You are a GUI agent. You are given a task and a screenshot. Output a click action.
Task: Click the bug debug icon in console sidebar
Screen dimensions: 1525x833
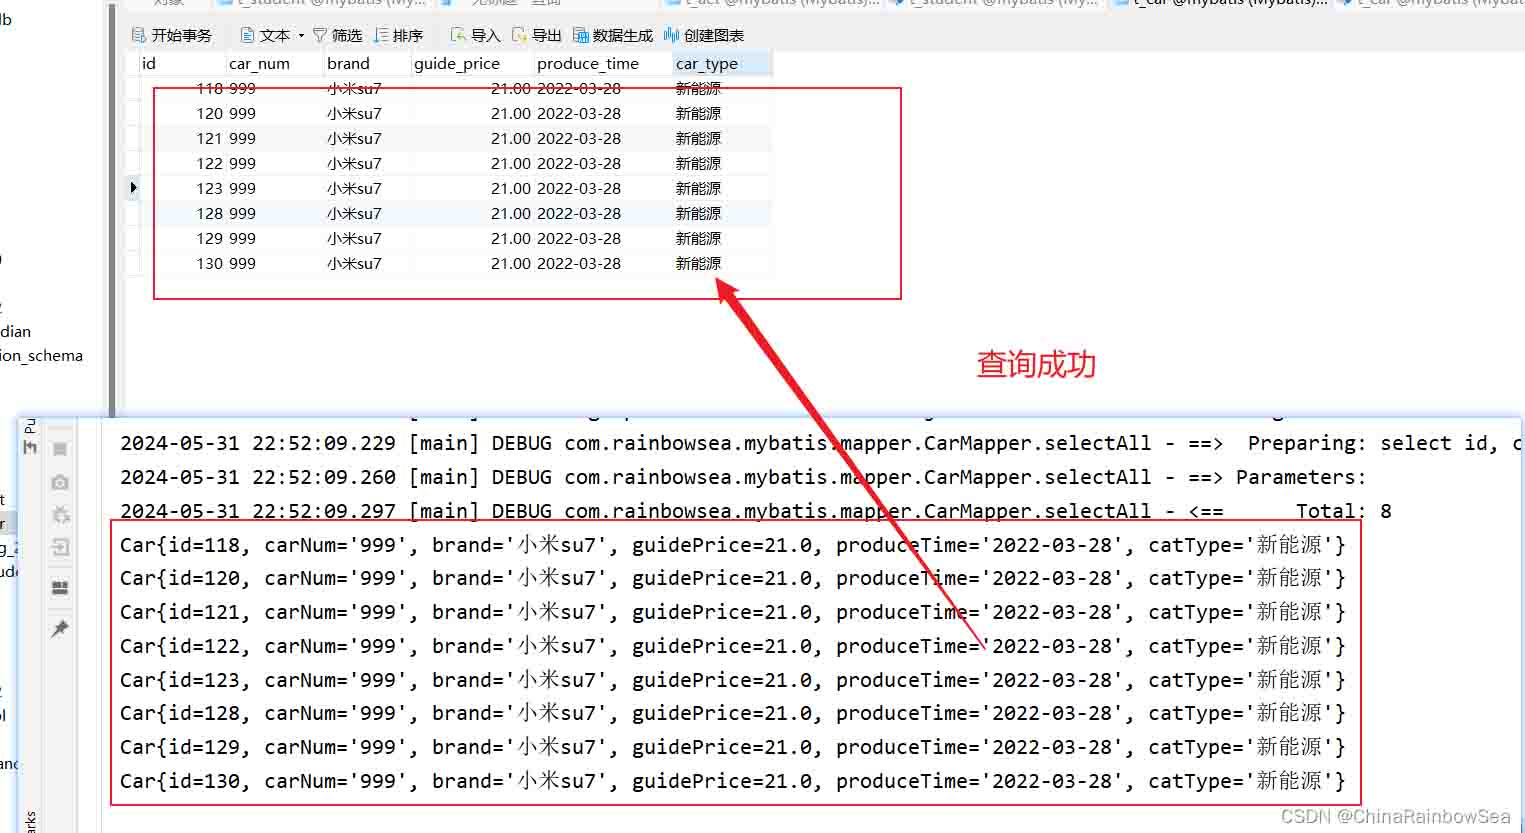[60, 515]
